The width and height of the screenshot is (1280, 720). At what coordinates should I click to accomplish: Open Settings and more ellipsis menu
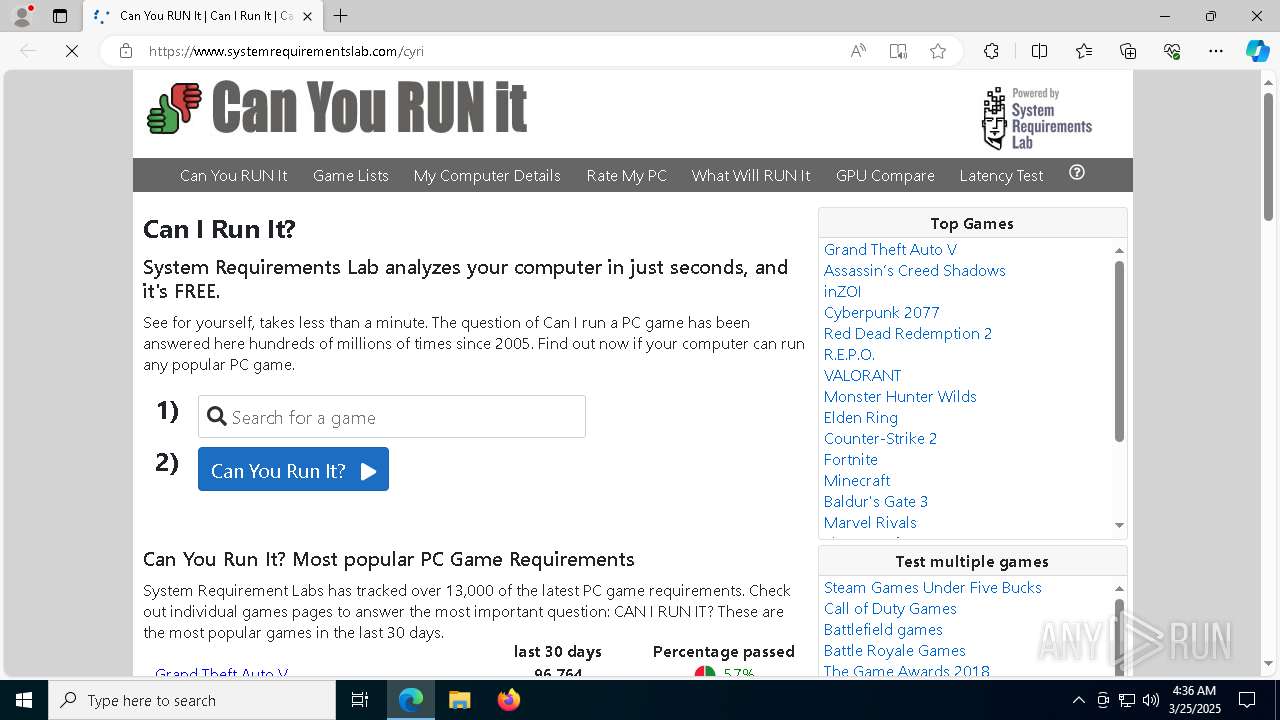click(1216, 51)
